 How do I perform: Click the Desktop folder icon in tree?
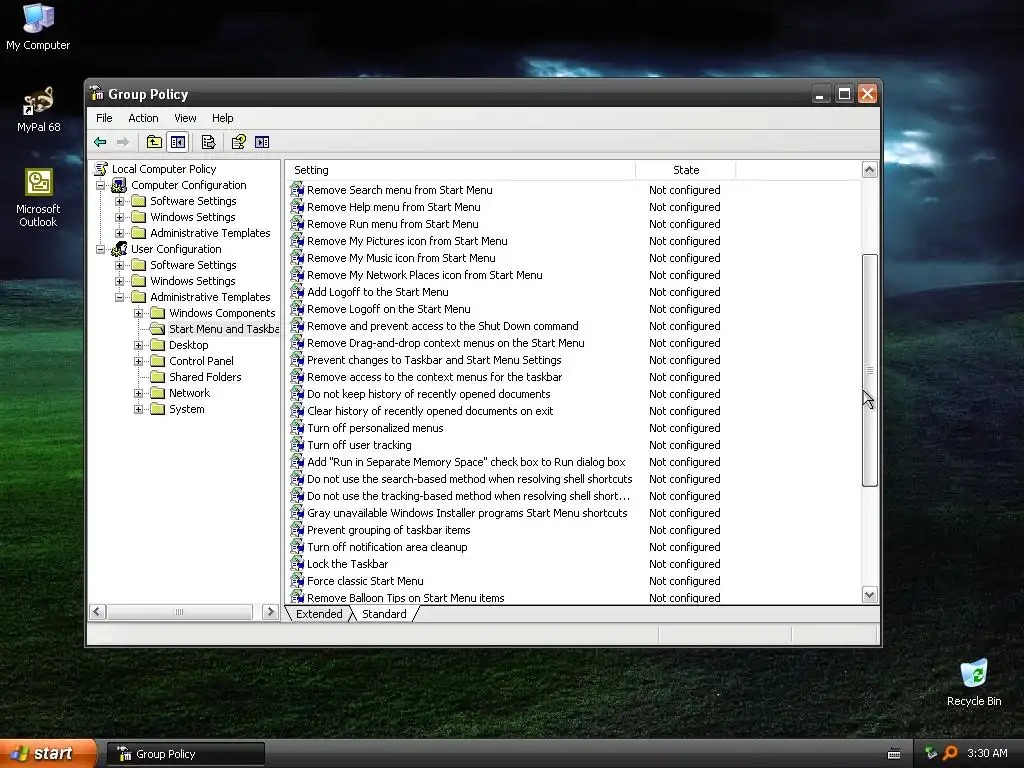[x=157, y=345]
